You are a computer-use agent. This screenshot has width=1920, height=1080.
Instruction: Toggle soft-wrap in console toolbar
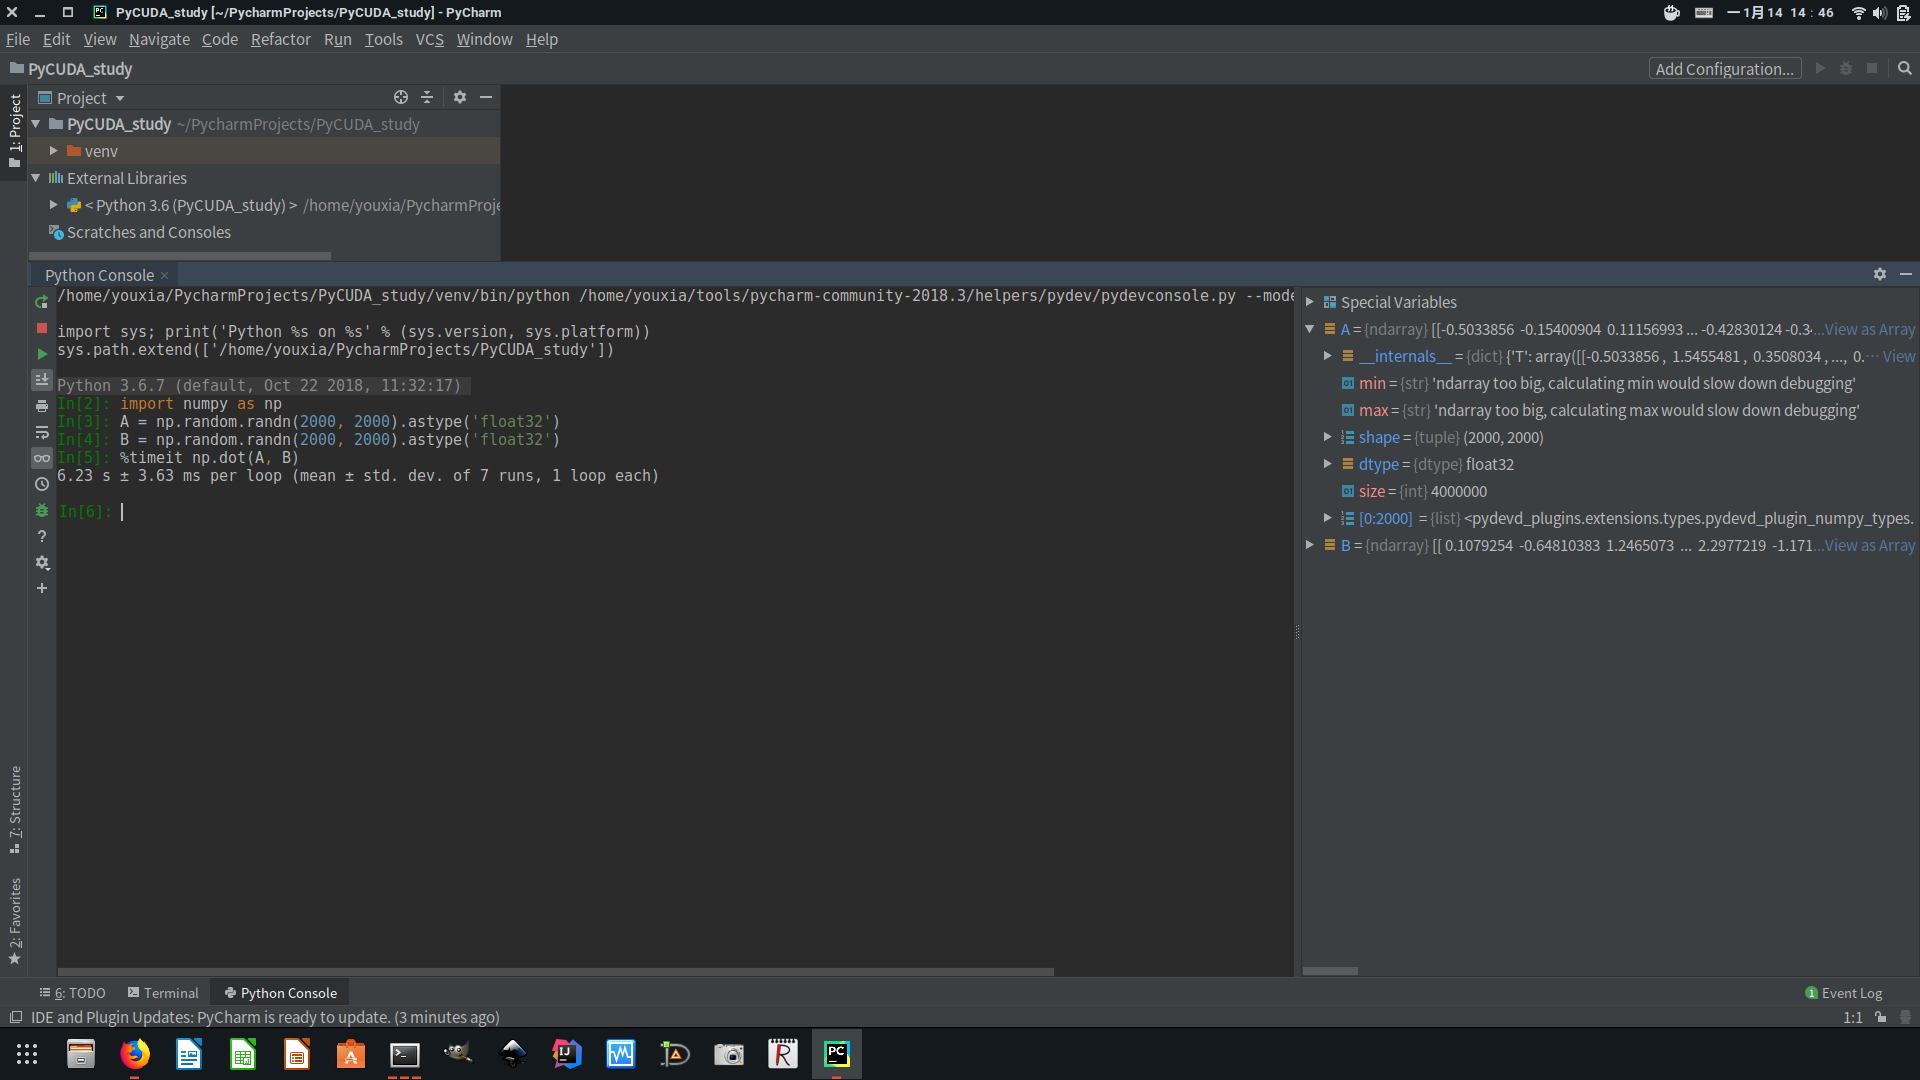tap(41, 432)
